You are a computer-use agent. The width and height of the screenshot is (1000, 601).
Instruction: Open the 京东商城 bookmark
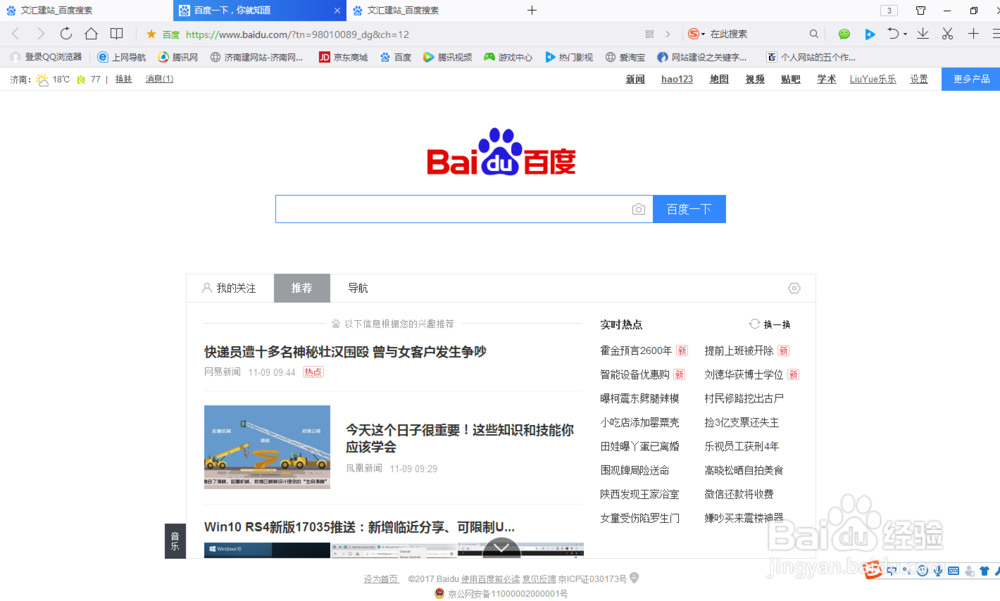343,57
